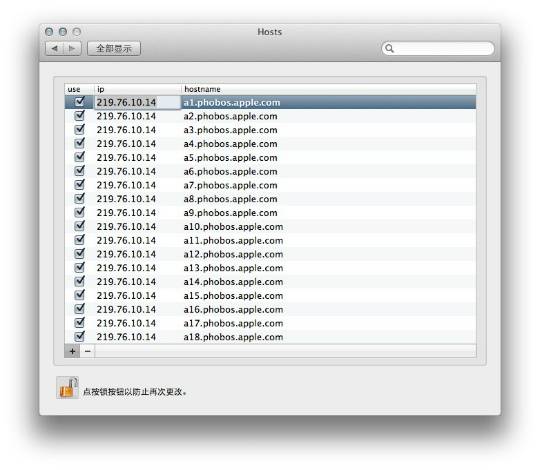Click IP 219.76.10.14 in a2.phobos row
540x470 pixels.
pyautogui.click(x=126, y=116)
